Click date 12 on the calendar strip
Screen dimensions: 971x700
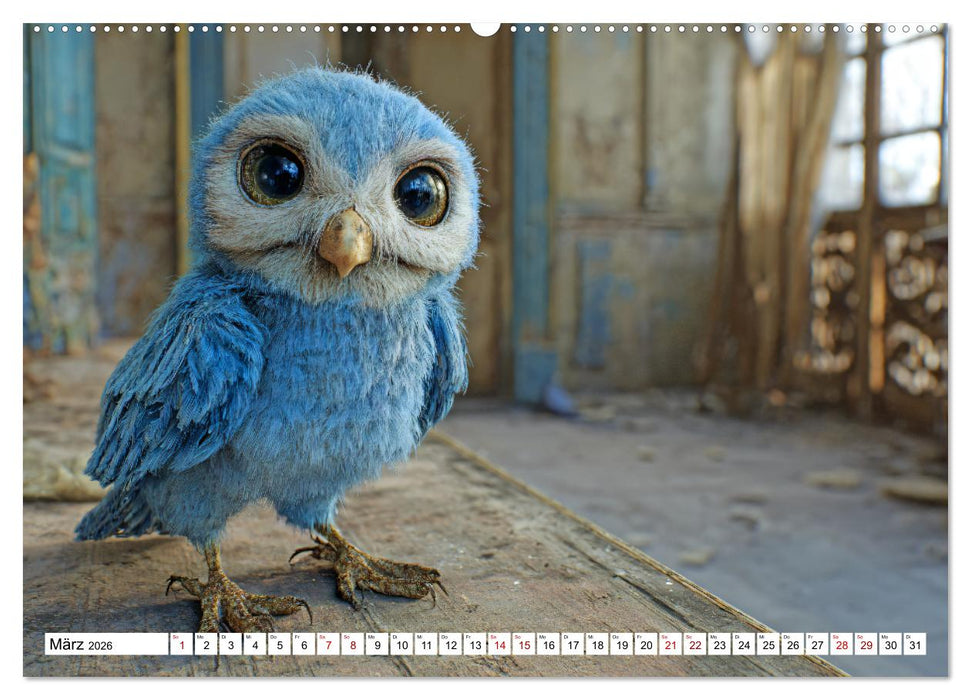pos(450,644)
